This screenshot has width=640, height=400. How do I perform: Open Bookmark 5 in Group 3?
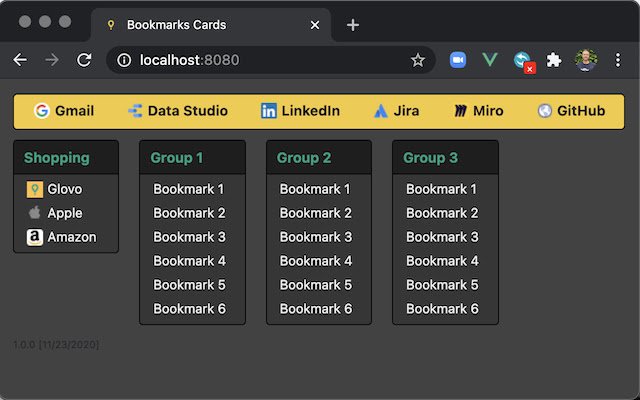point(442,285)
